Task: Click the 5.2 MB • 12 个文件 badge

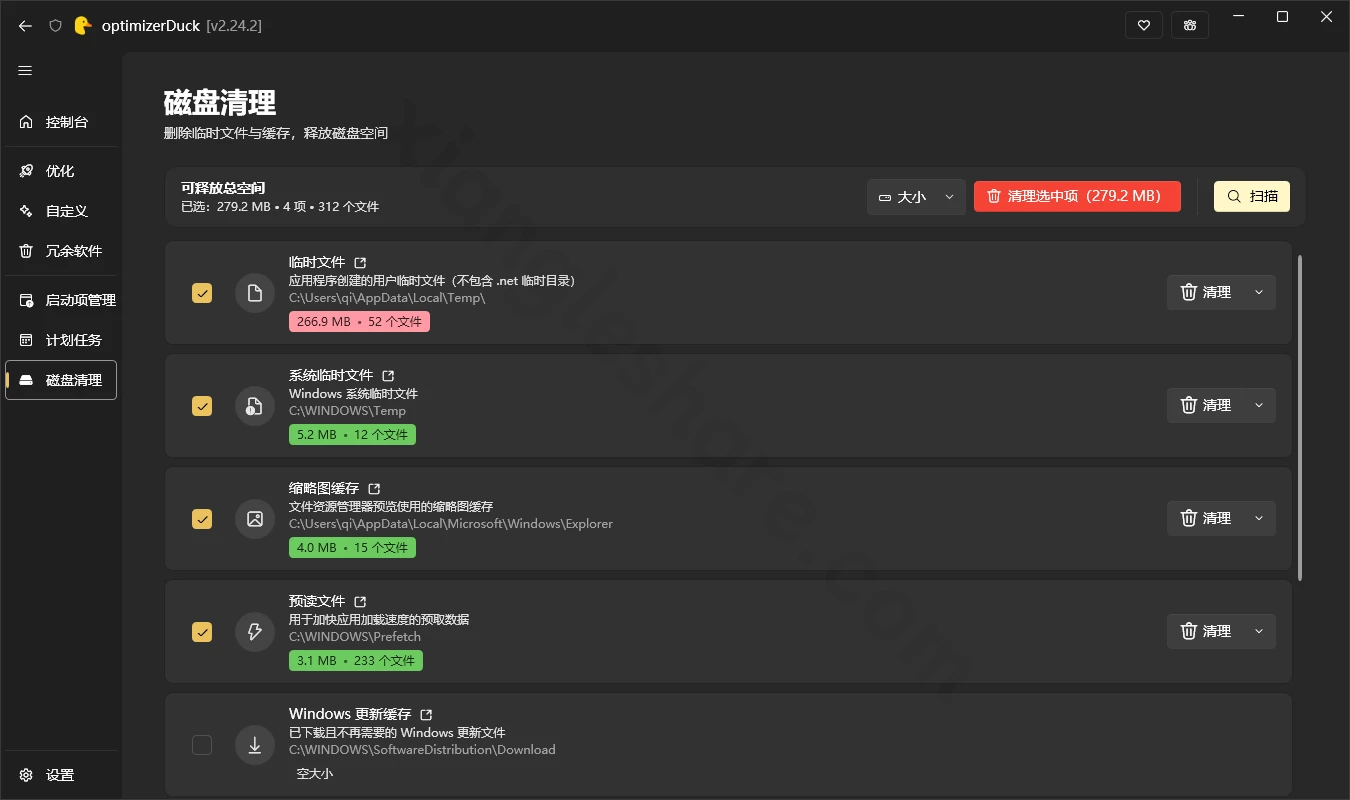Action: click(352, 435)
